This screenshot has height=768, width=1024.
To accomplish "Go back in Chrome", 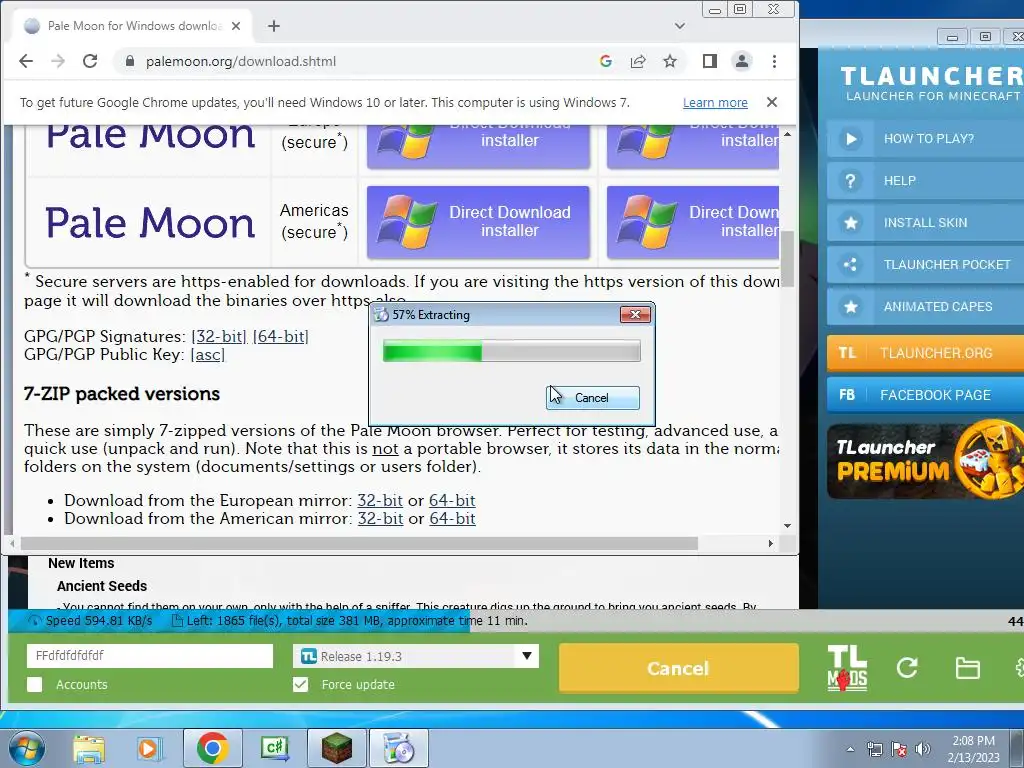I will click(x=25, y=61).
